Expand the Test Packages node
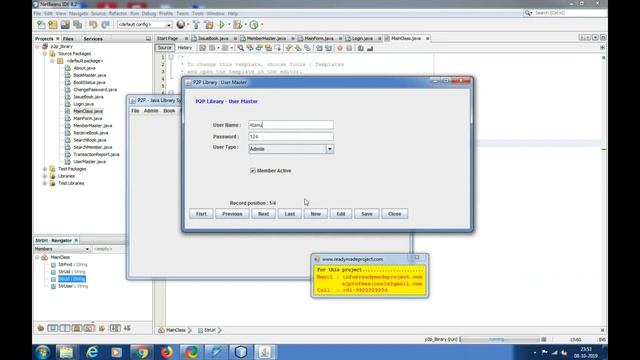 45,169
